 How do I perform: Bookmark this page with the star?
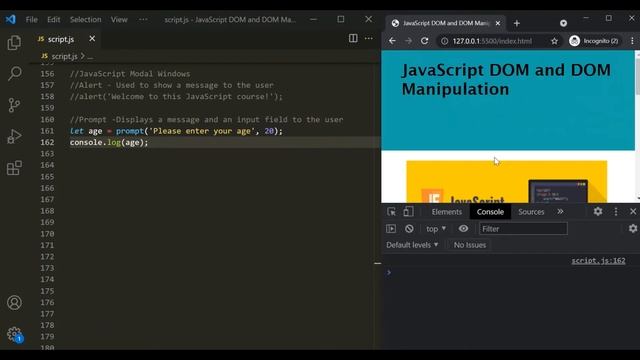click(x=554, y=41)
